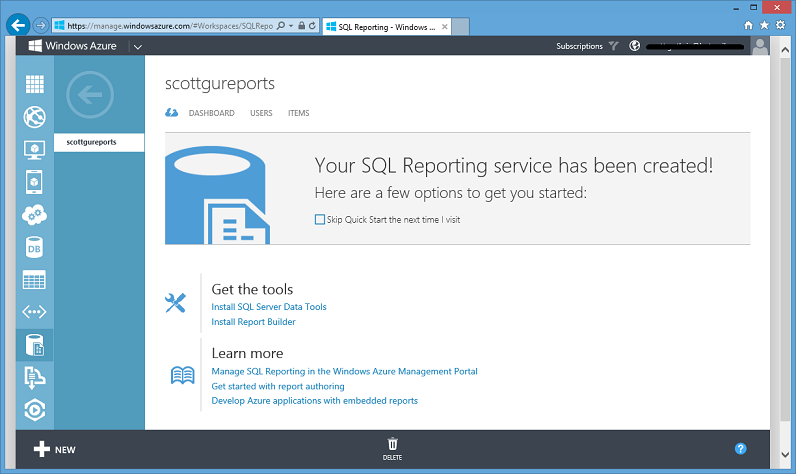Image resolution: width=796 pixels, height=474 pixels.
Task: Switch to the Dashboard tab
Action: click(212, 113)
